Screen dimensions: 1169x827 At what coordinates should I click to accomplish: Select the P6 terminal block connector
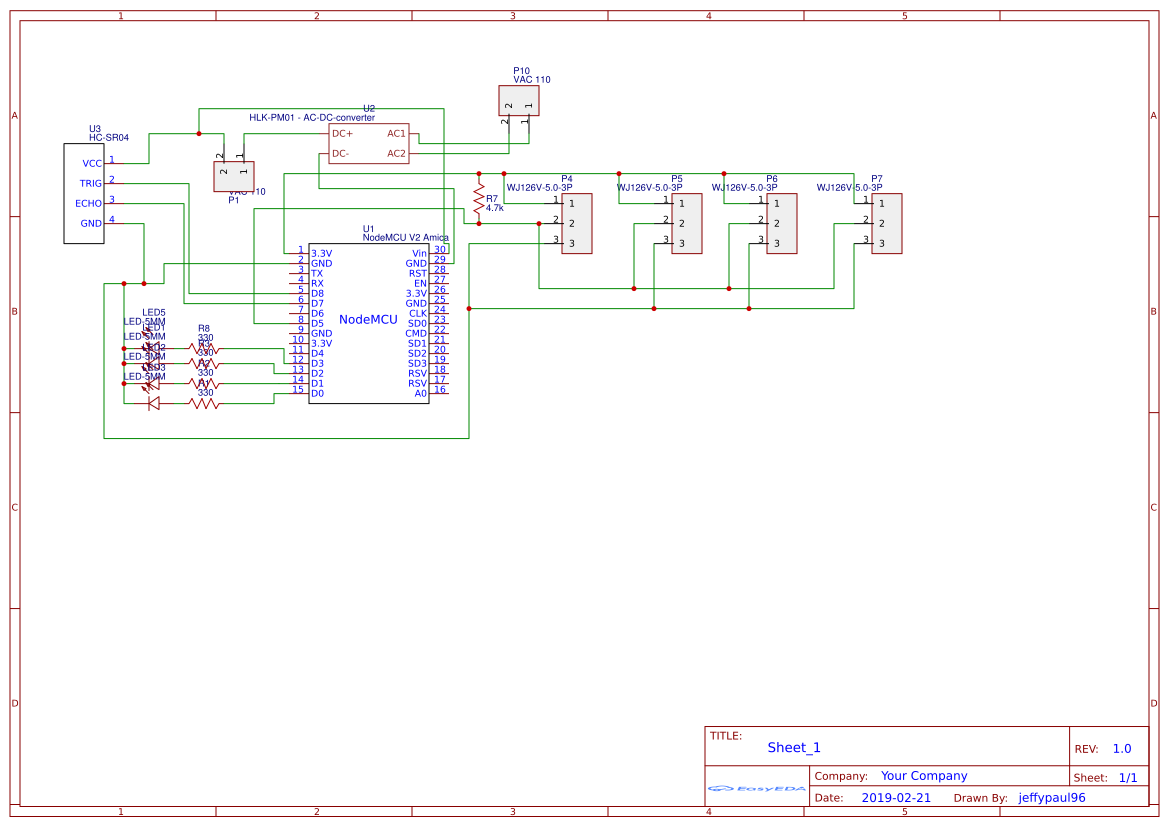pos(781,224)
